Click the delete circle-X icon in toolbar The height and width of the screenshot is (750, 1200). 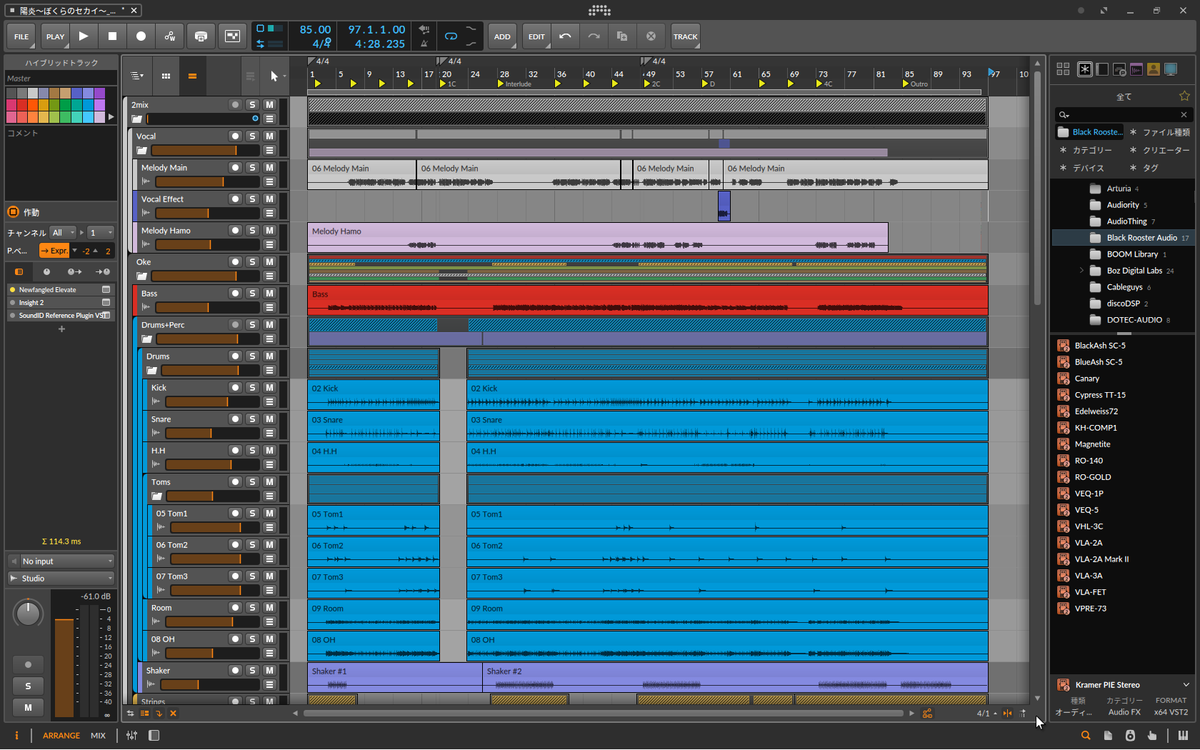coord(651,36)
